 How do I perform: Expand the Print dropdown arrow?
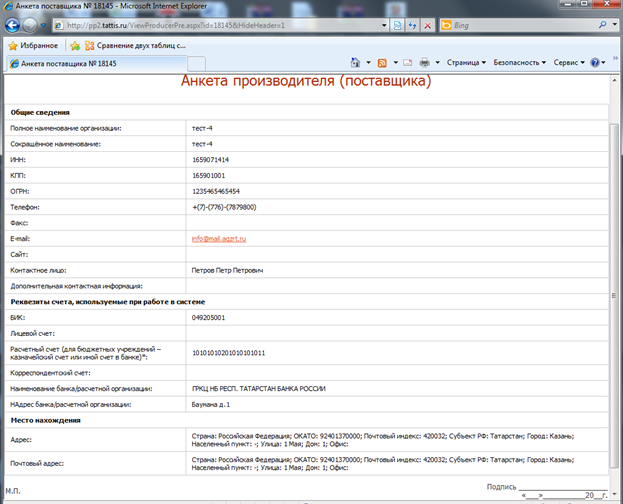(x=437, y=62)
